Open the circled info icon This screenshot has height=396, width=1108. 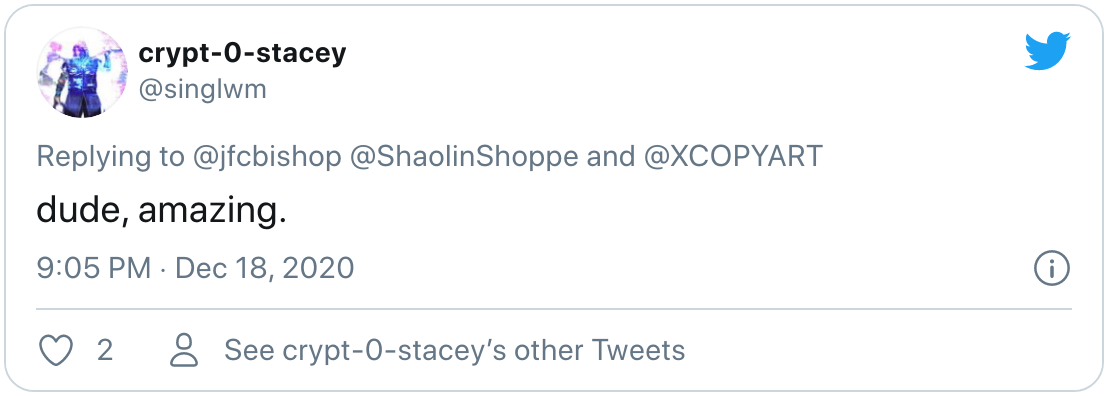tap(1052, 269)
